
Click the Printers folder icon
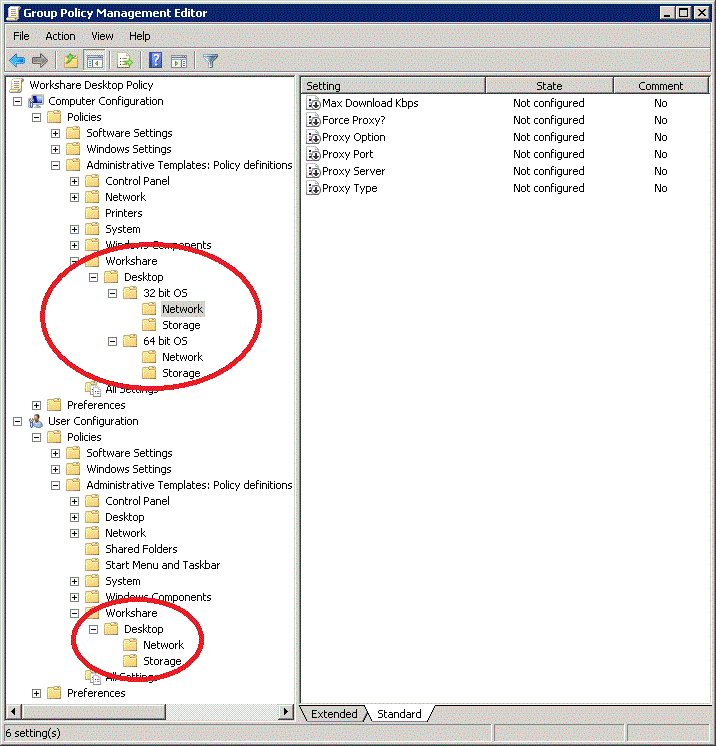(x=92, y=213)
